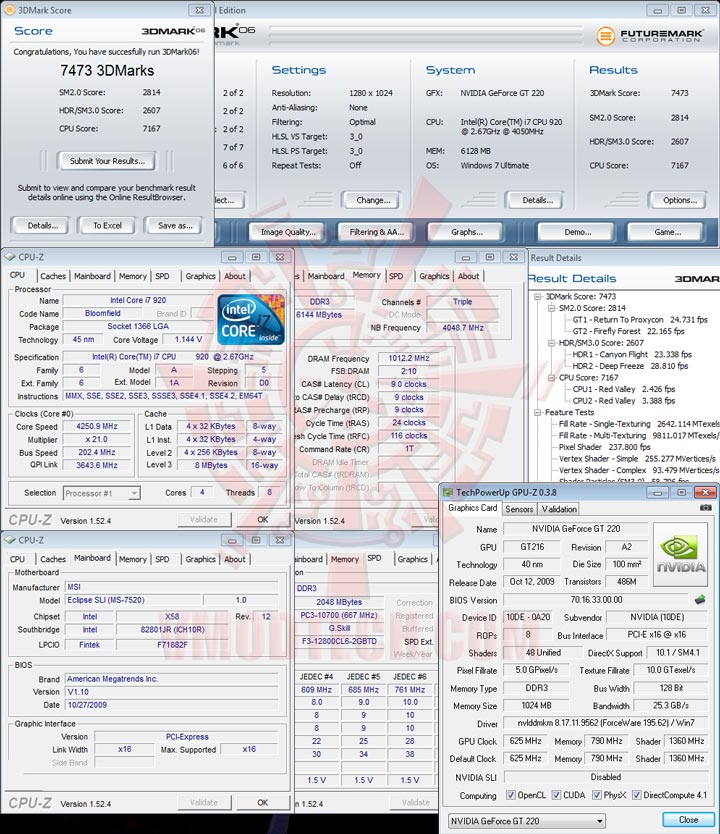720x834 pixels.
Task: Click the Game... button
Action: click(x=667, y=232)
